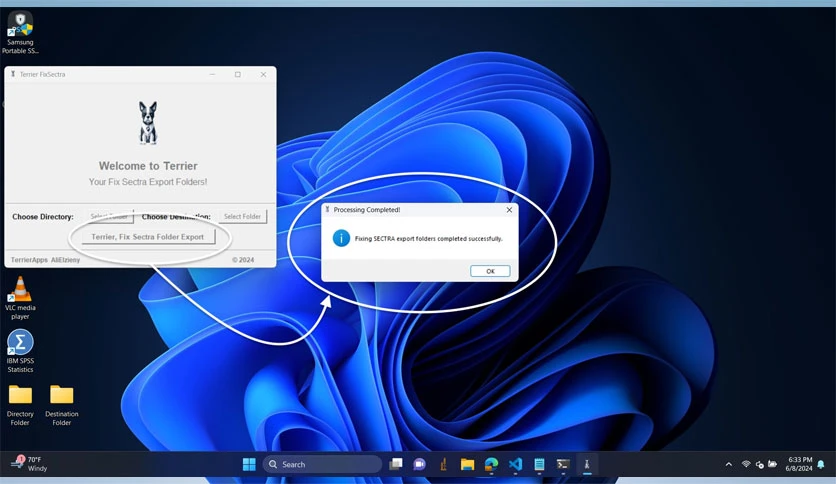Open the 70°F Windy weather widget
The height and width of the screenshot is (484, 836).
30,463
